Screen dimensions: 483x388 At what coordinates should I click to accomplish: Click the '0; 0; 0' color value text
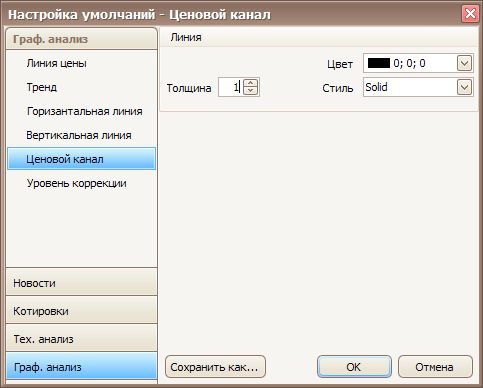click(409, 63)
